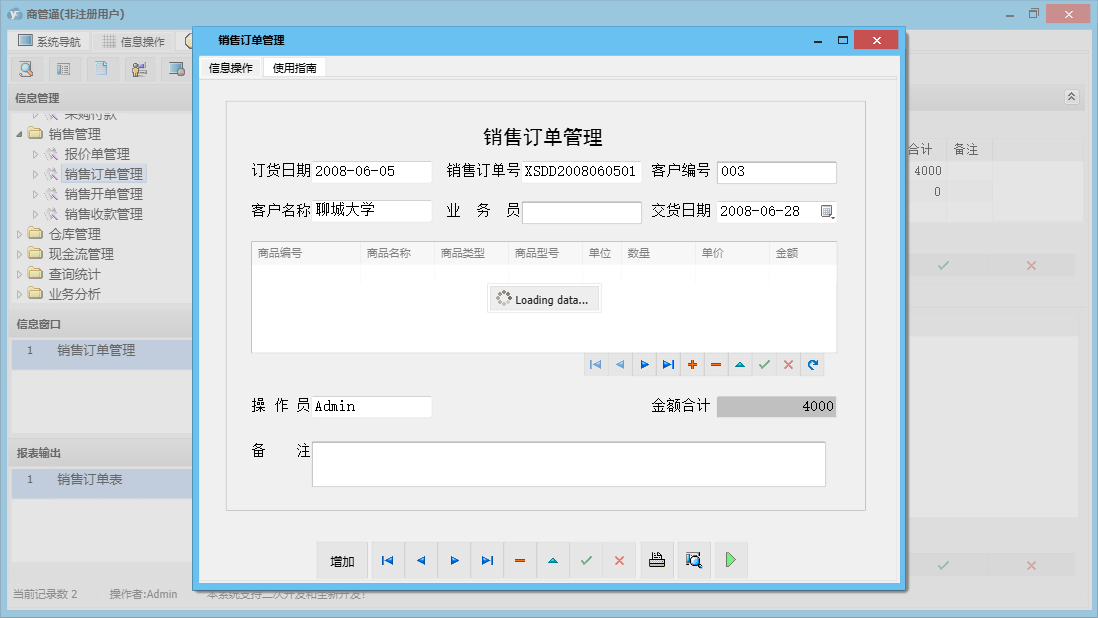Cancel edits with the red X icon
1098x618 pixels.
[x=788, y=364]
